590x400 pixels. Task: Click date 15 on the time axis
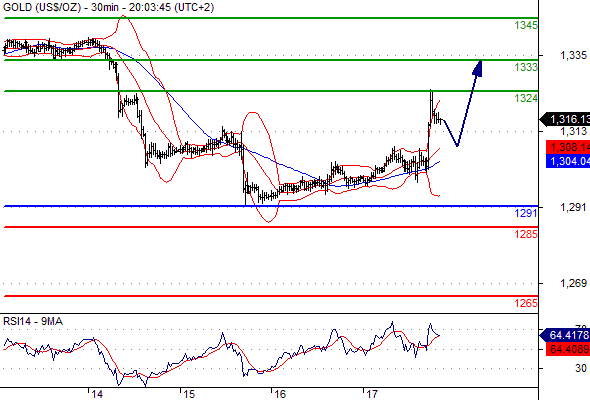(189, 394)
